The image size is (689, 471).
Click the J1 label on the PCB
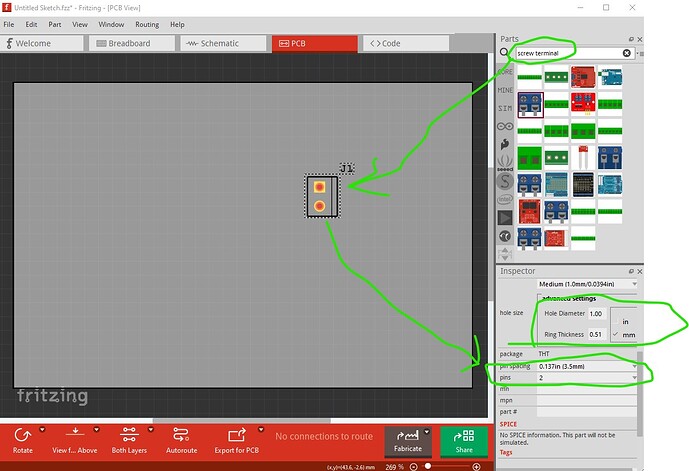[347, 168]
